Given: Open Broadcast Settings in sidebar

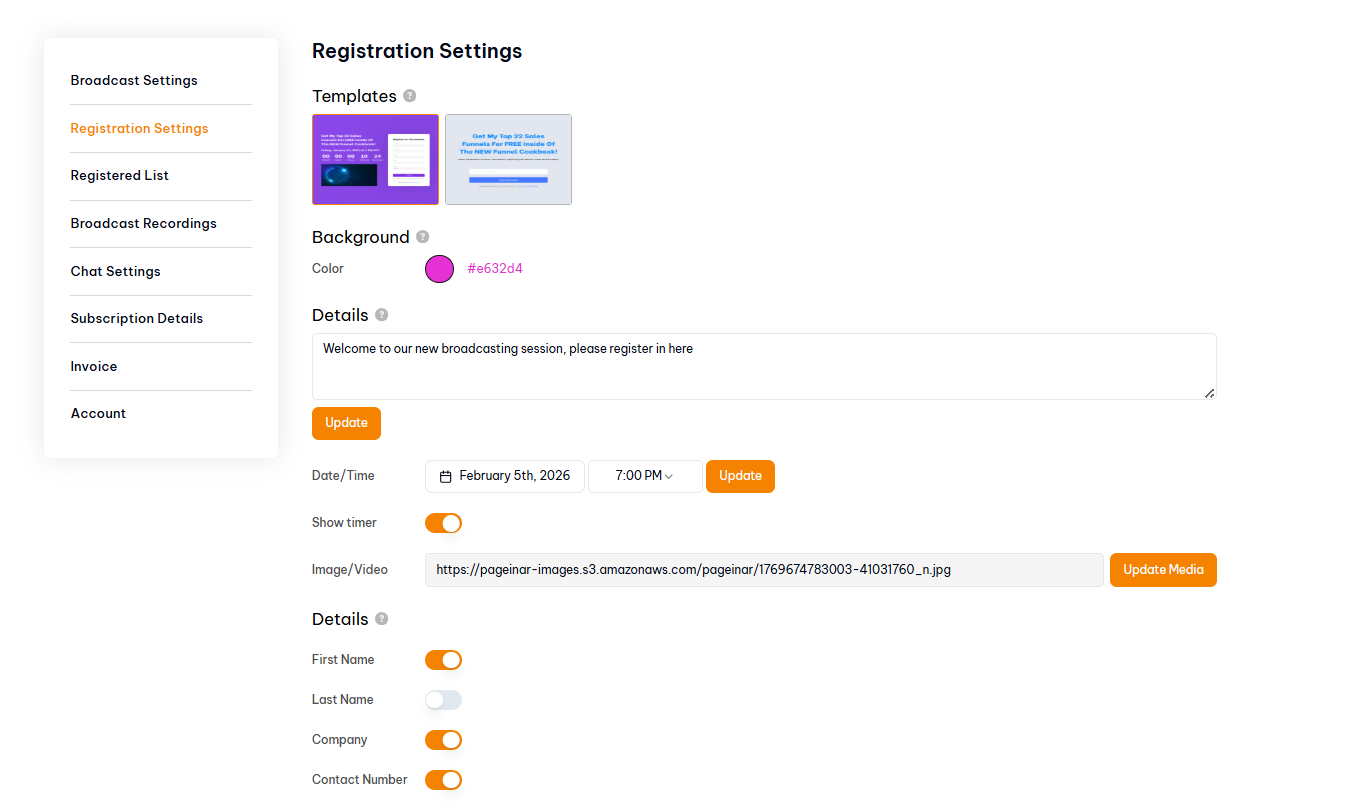Looking at the screenshot, I should pos(134,81).
